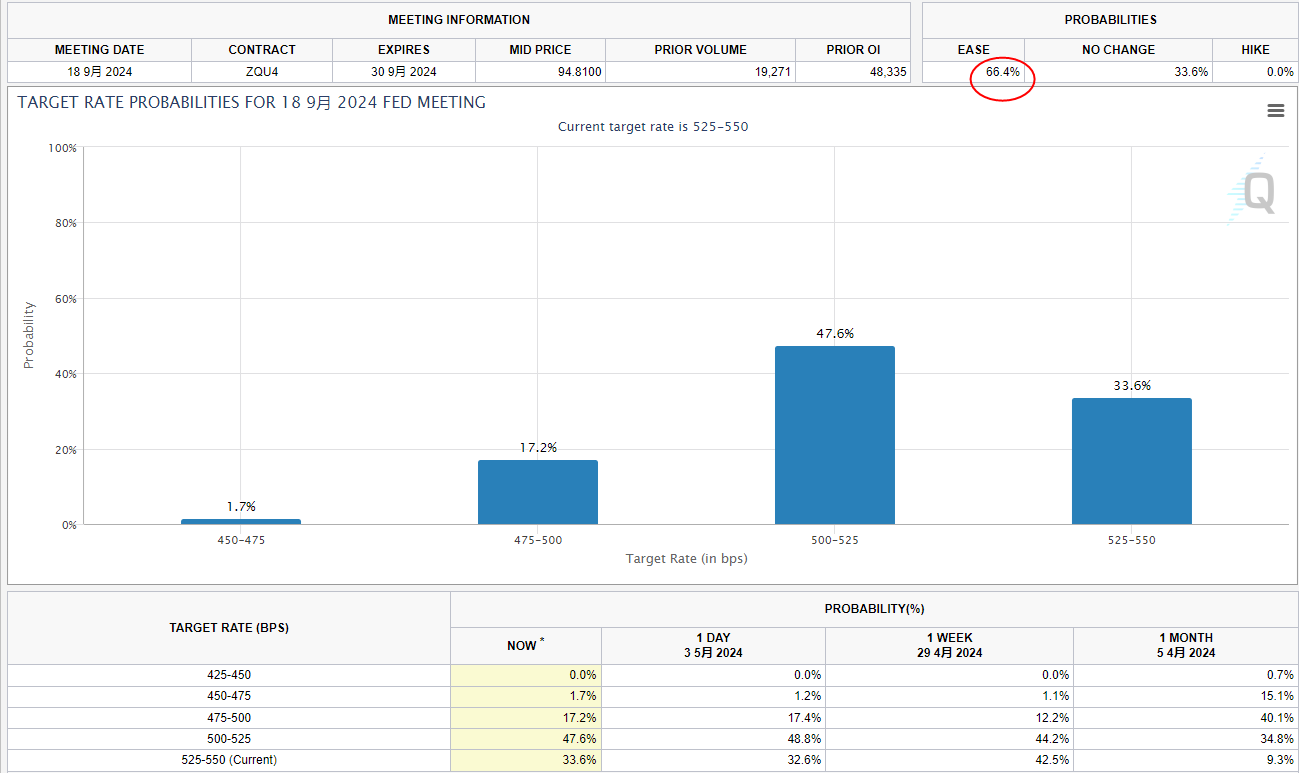Click the 475-500 bar showing 17.2%
The width and height of the screenshot is (1299, 773).
(537, 492)
